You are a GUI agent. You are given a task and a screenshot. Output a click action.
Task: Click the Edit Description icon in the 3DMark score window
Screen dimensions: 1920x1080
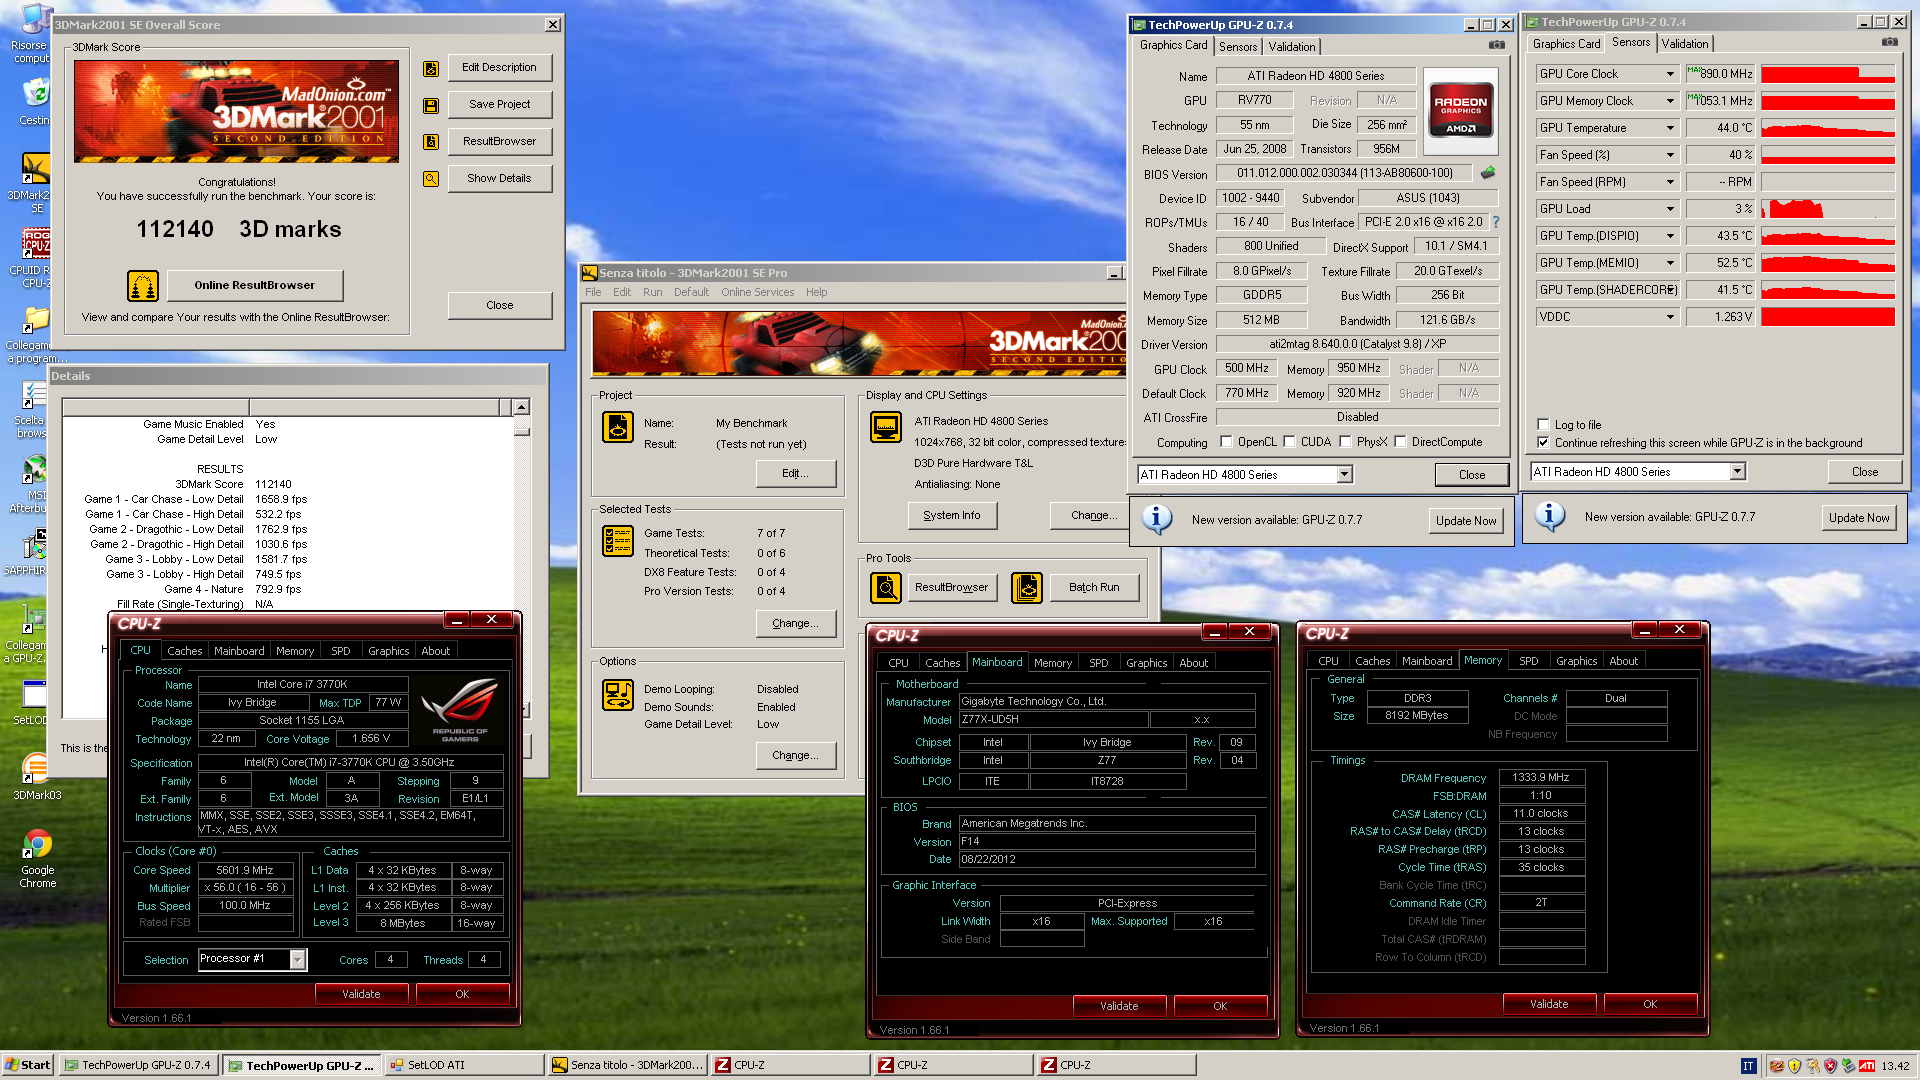[x=431, y=68]
